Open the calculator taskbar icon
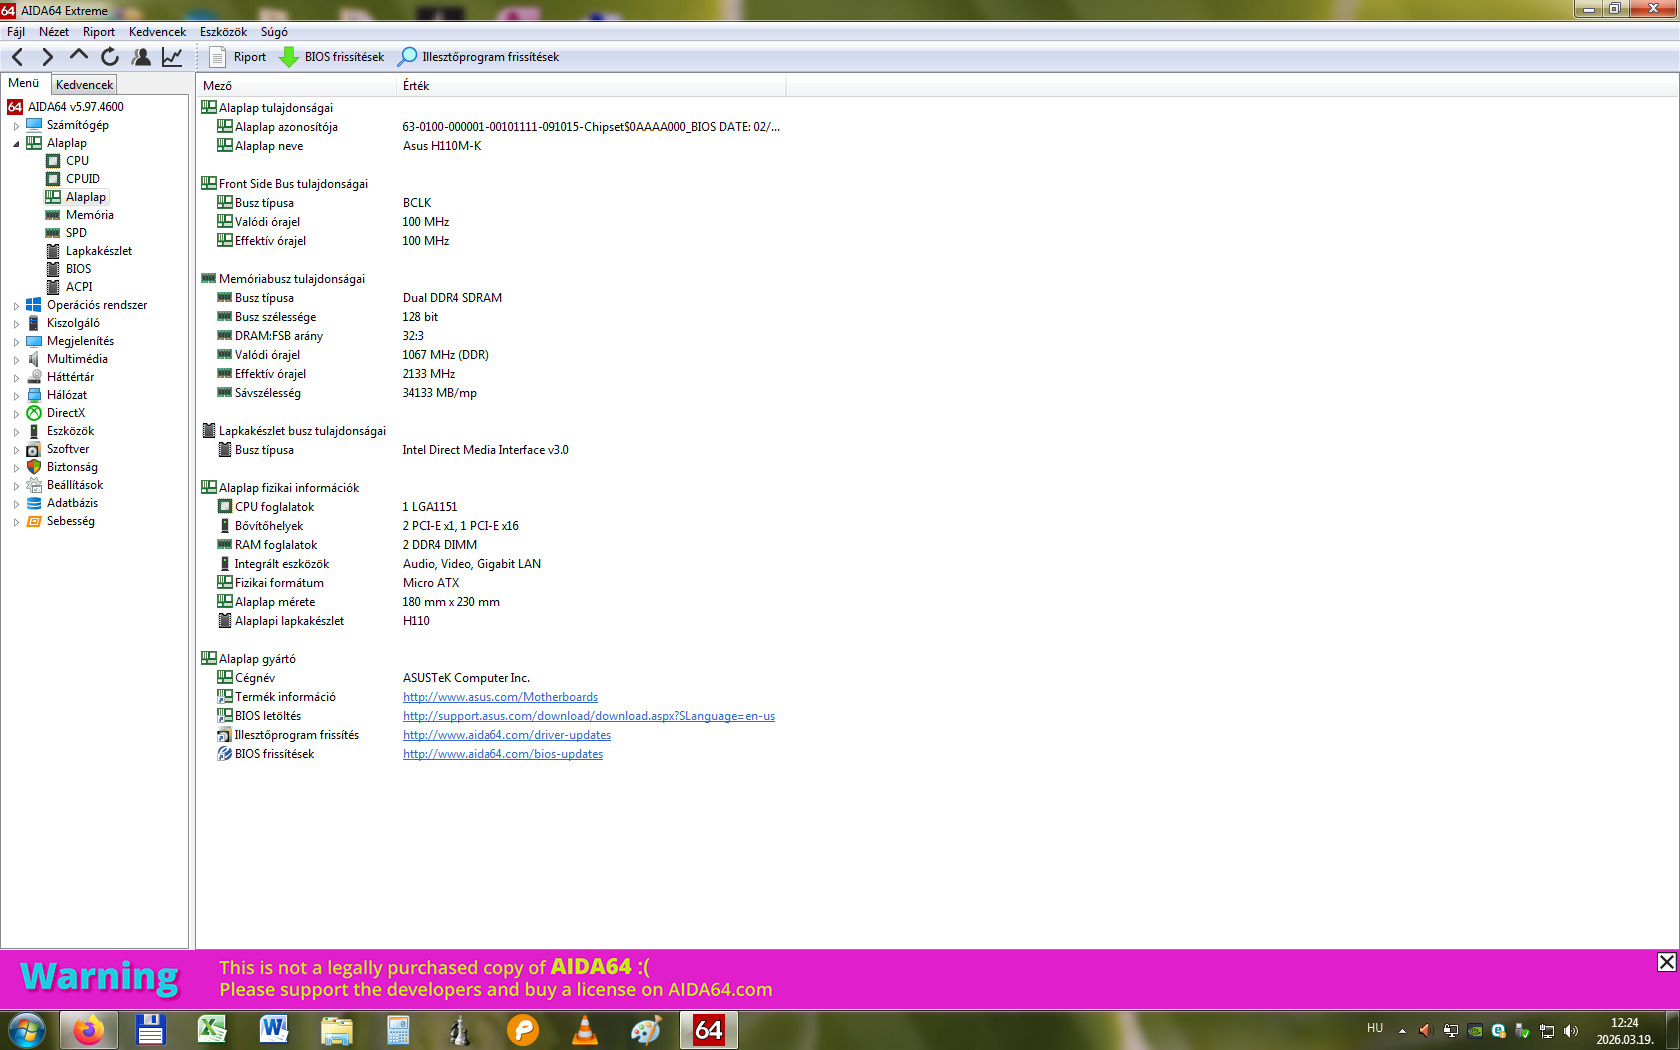Screen dimensions: 1680x1050 coord(398,1030)
